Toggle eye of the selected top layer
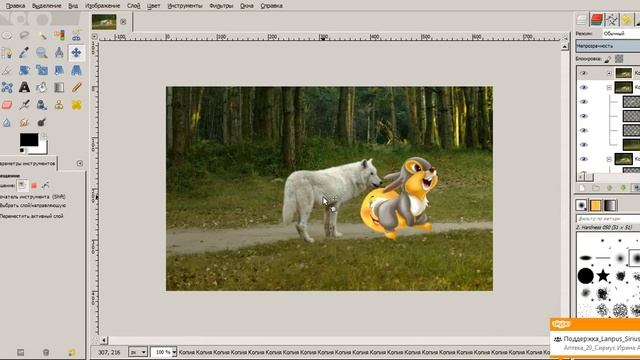Viewport: 640px width, 360px height. coord(584,73)
